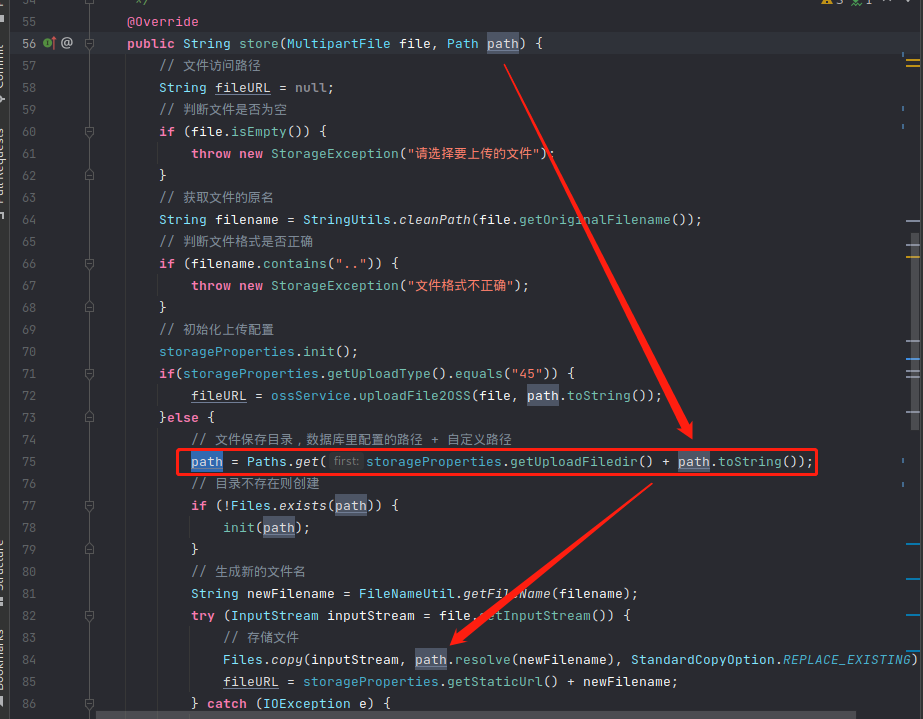Collapse the fold marker at line 77 Files.exists
The width and height of the screenshot is (923, 719).
[89, 505]
